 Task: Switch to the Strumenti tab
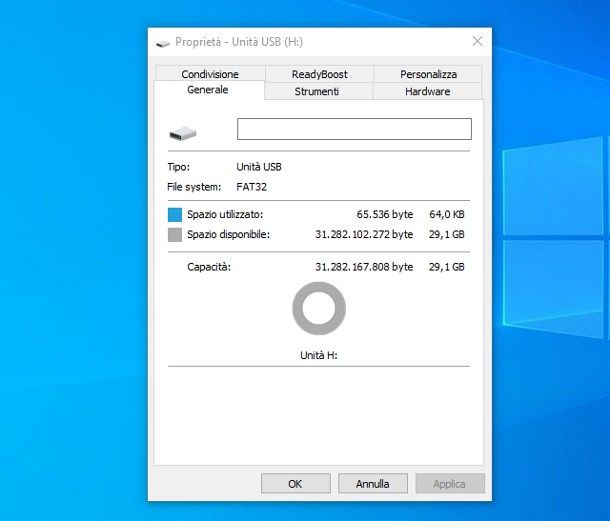tap(317, 91)
